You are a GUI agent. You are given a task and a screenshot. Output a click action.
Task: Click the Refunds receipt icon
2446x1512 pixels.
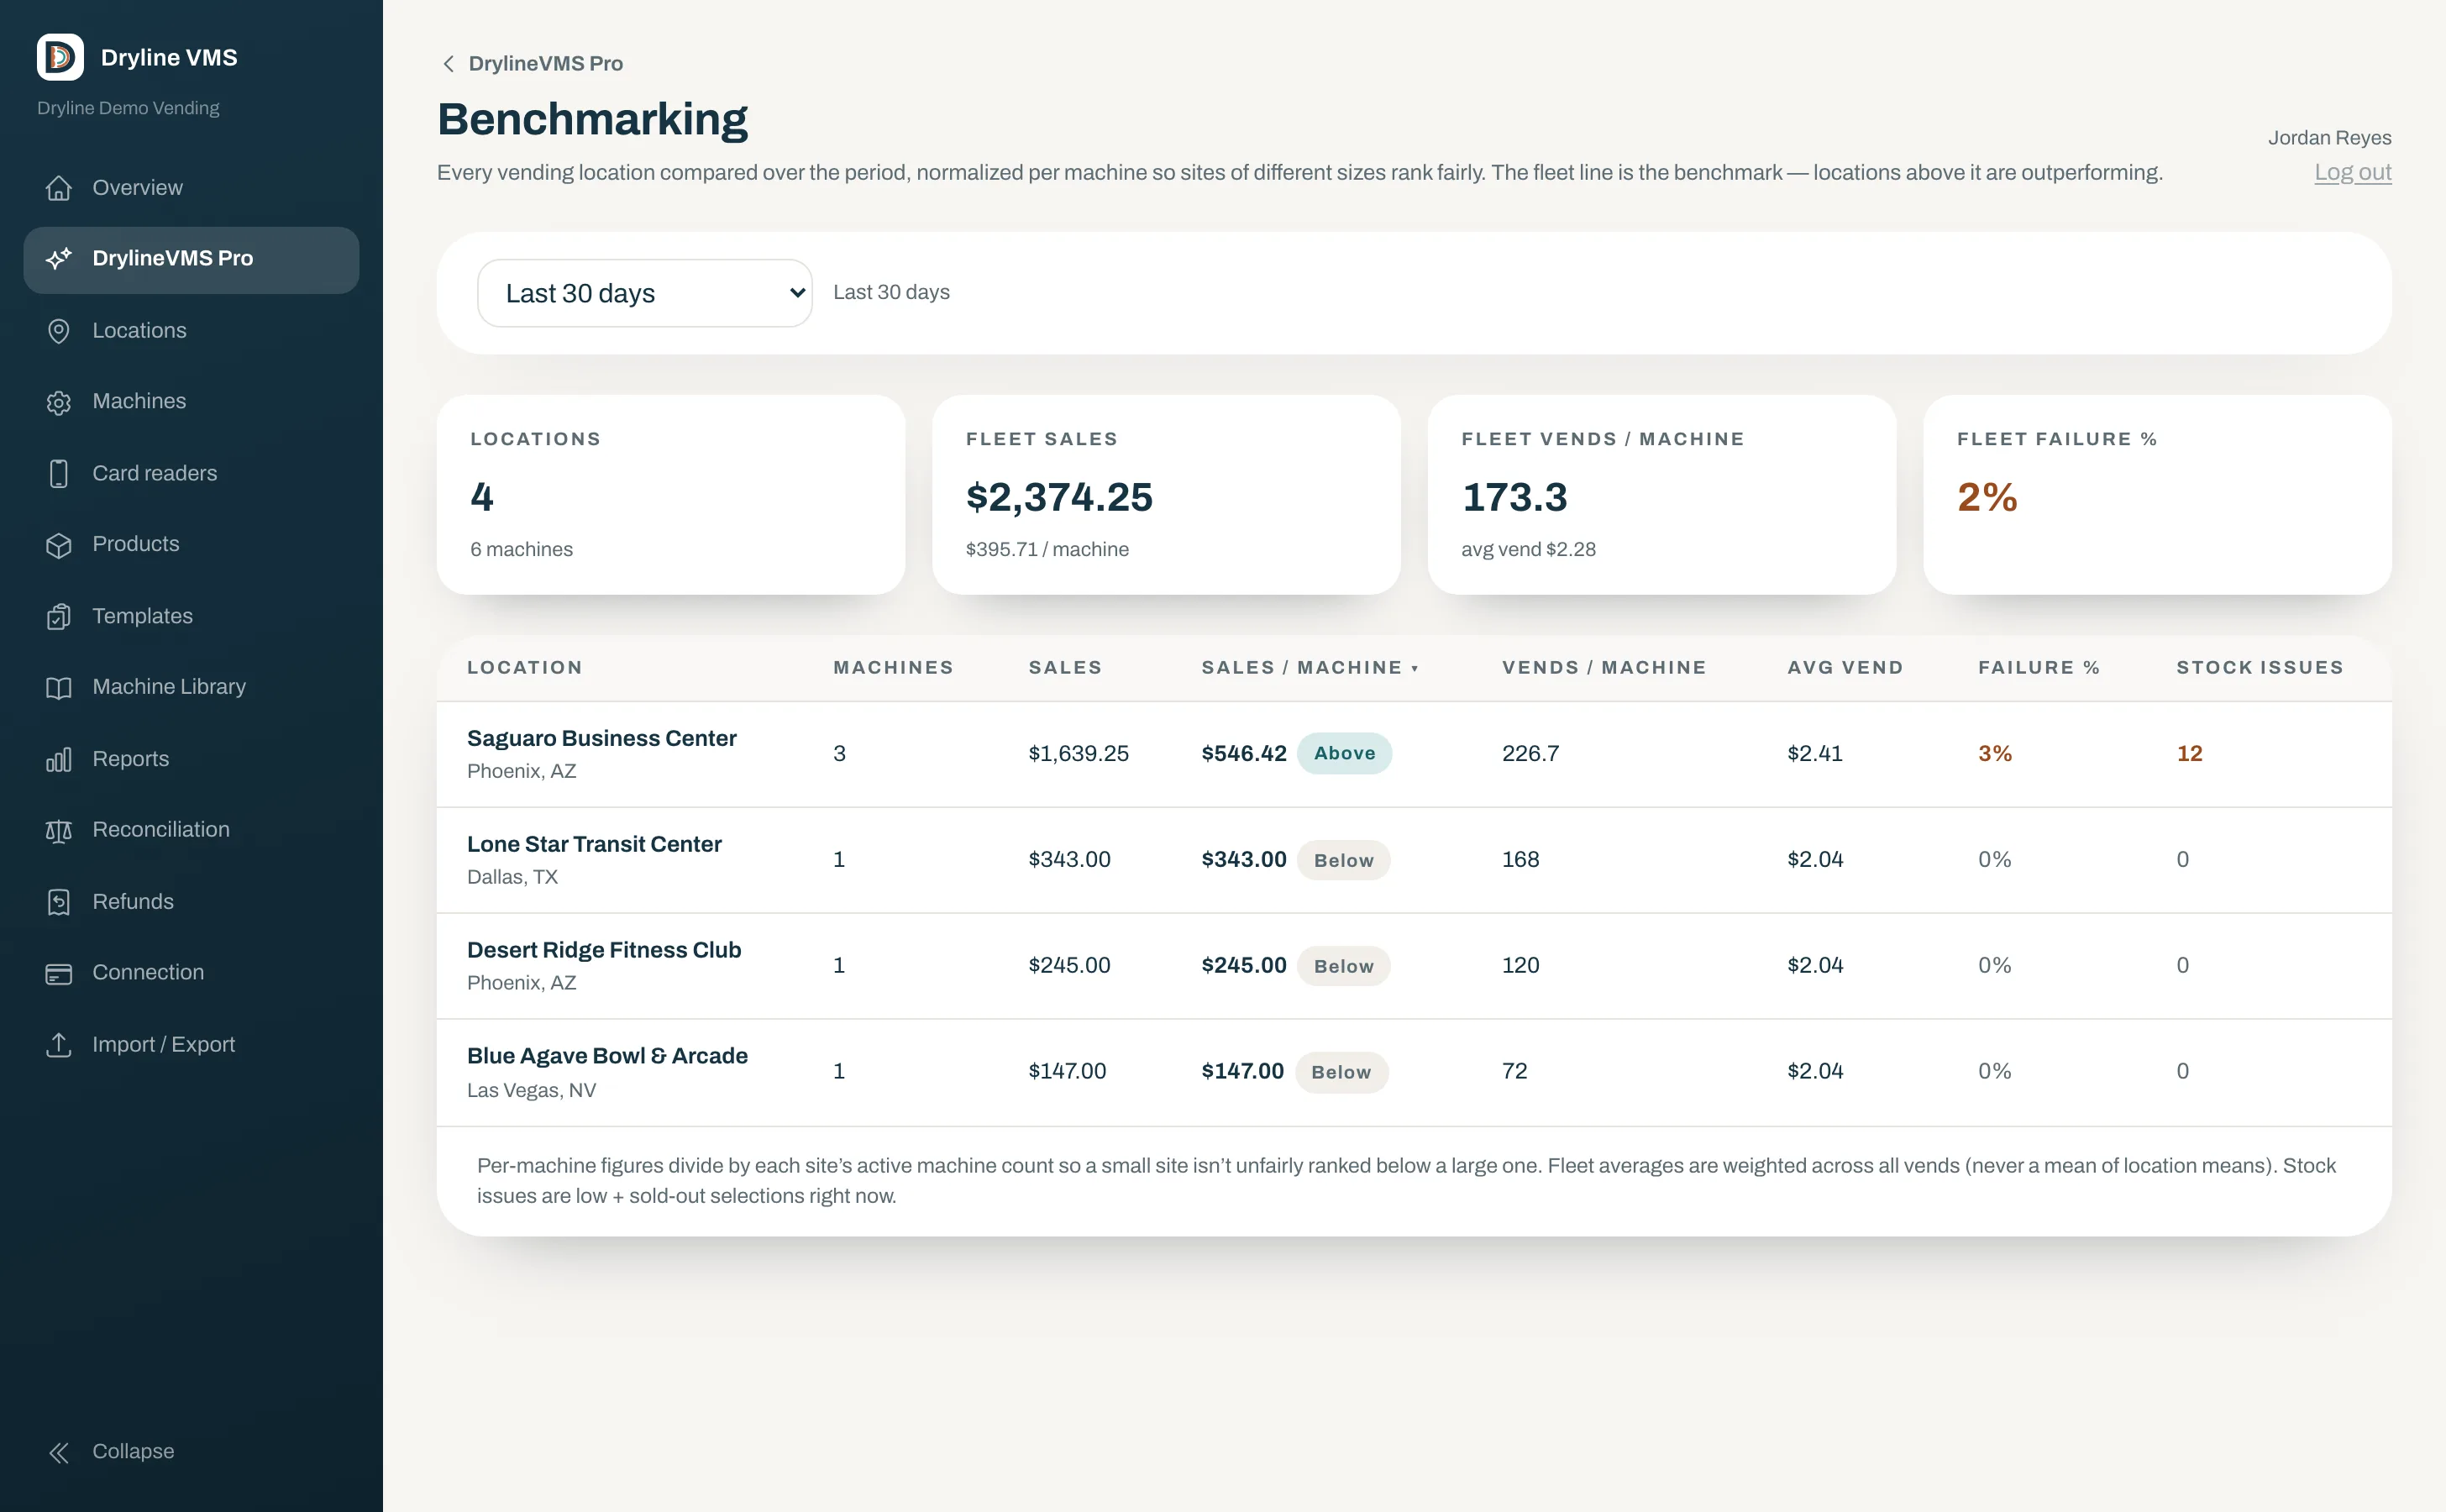coord(59,902)
